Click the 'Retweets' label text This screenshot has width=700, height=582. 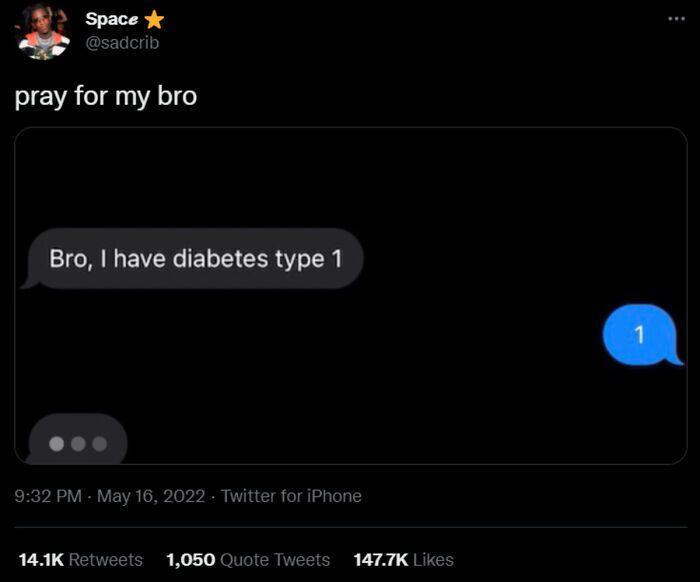pos(106,560)
